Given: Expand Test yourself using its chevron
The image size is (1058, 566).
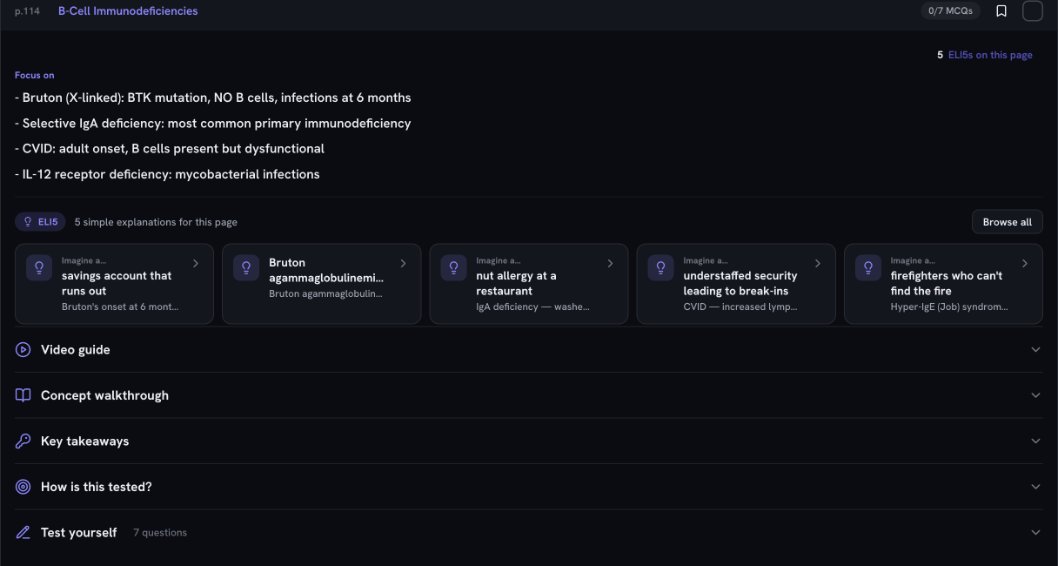Looking at the screenshot, I should point(1035,532).
